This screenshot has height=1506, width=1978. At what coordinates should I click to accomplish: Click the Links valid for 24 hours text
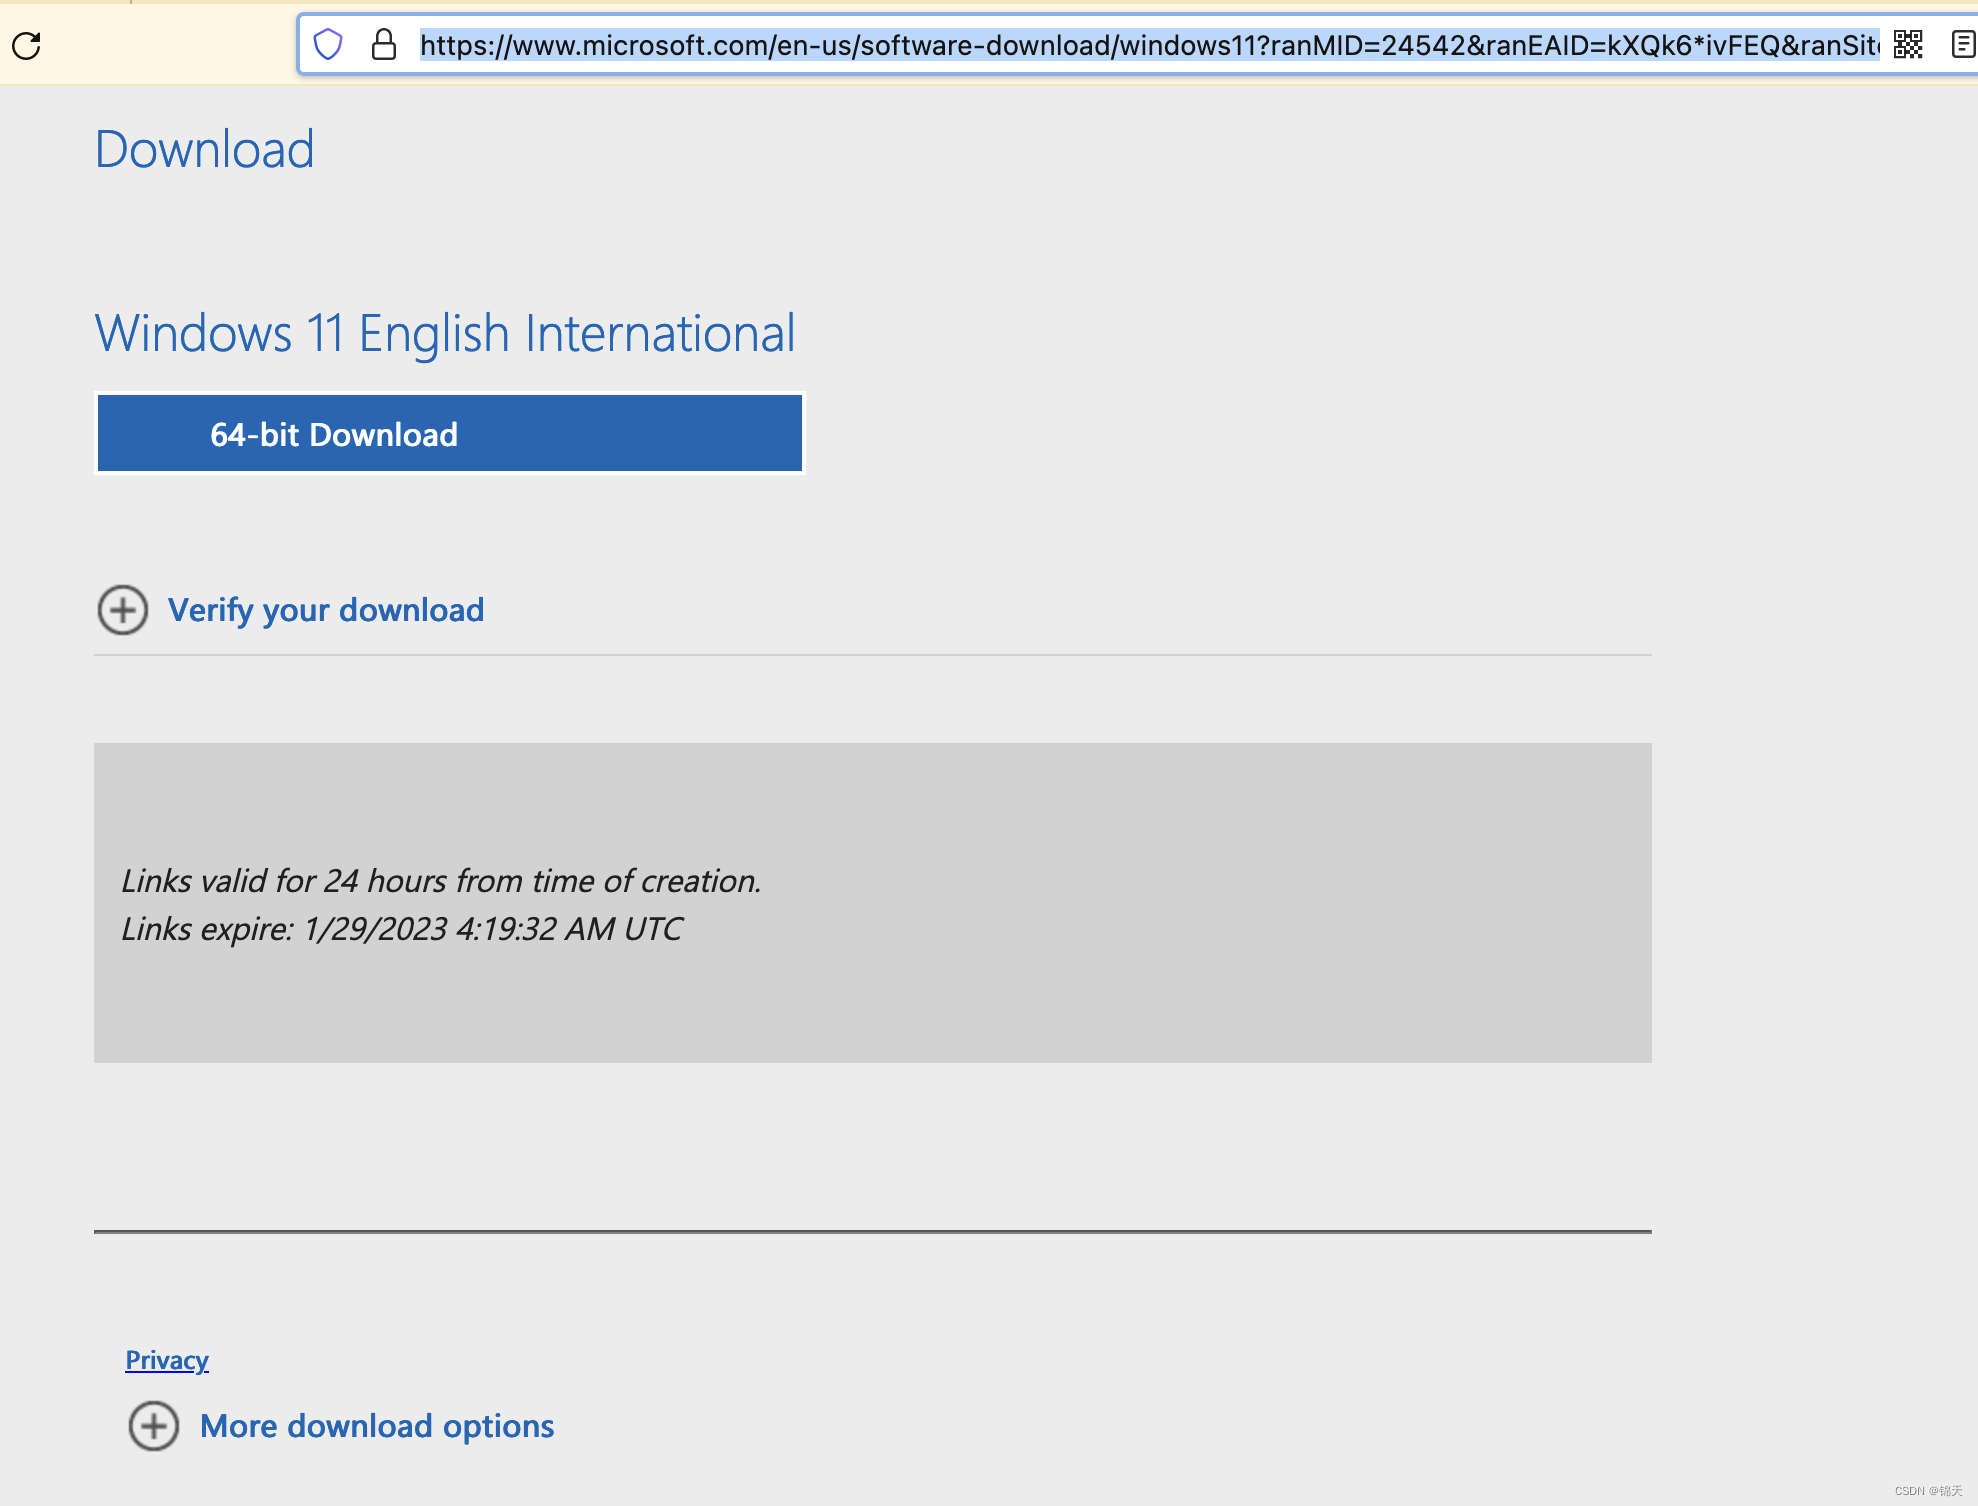[441, 881]
